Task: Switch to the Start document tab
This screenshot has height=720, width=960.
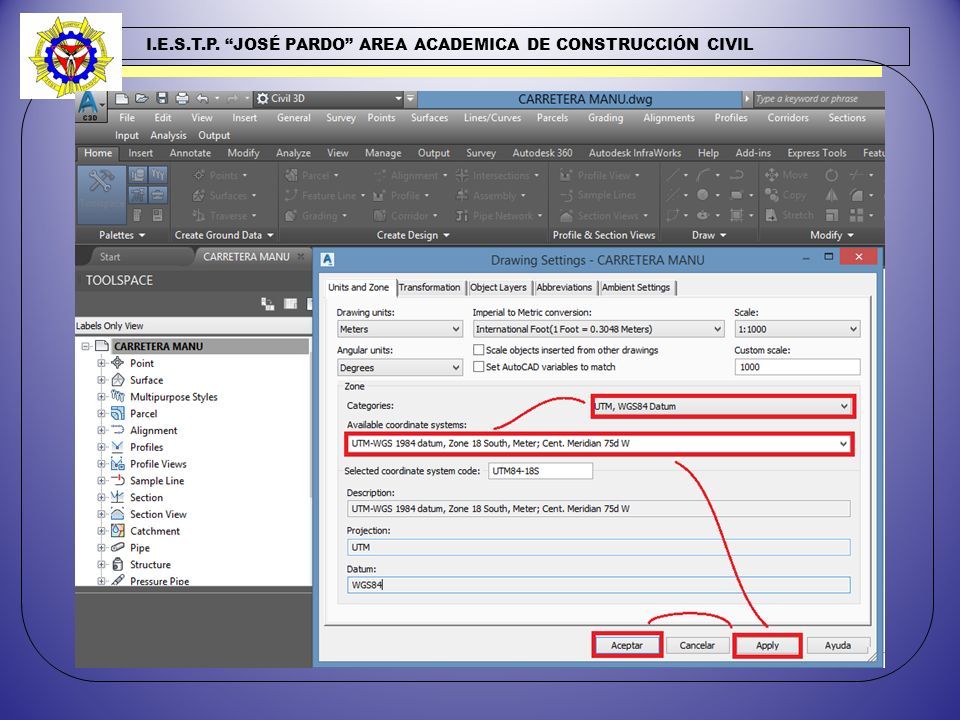Action: tap(110, 257)
